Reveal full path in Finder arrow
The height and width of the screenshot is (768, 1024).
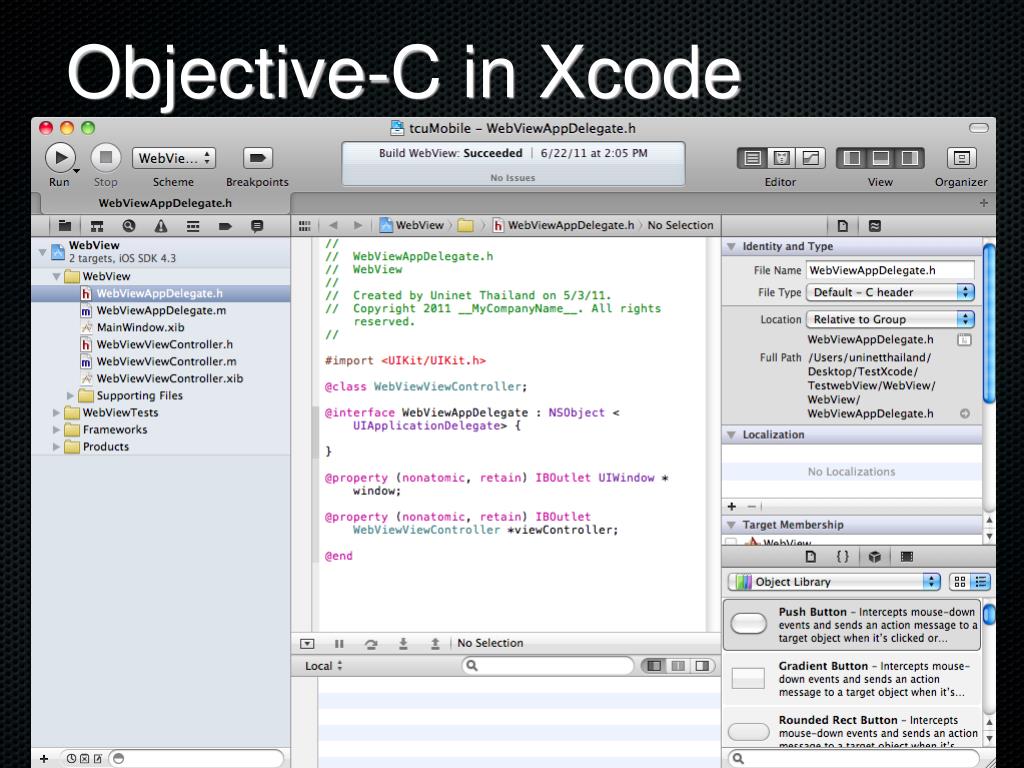pos(965,414)
